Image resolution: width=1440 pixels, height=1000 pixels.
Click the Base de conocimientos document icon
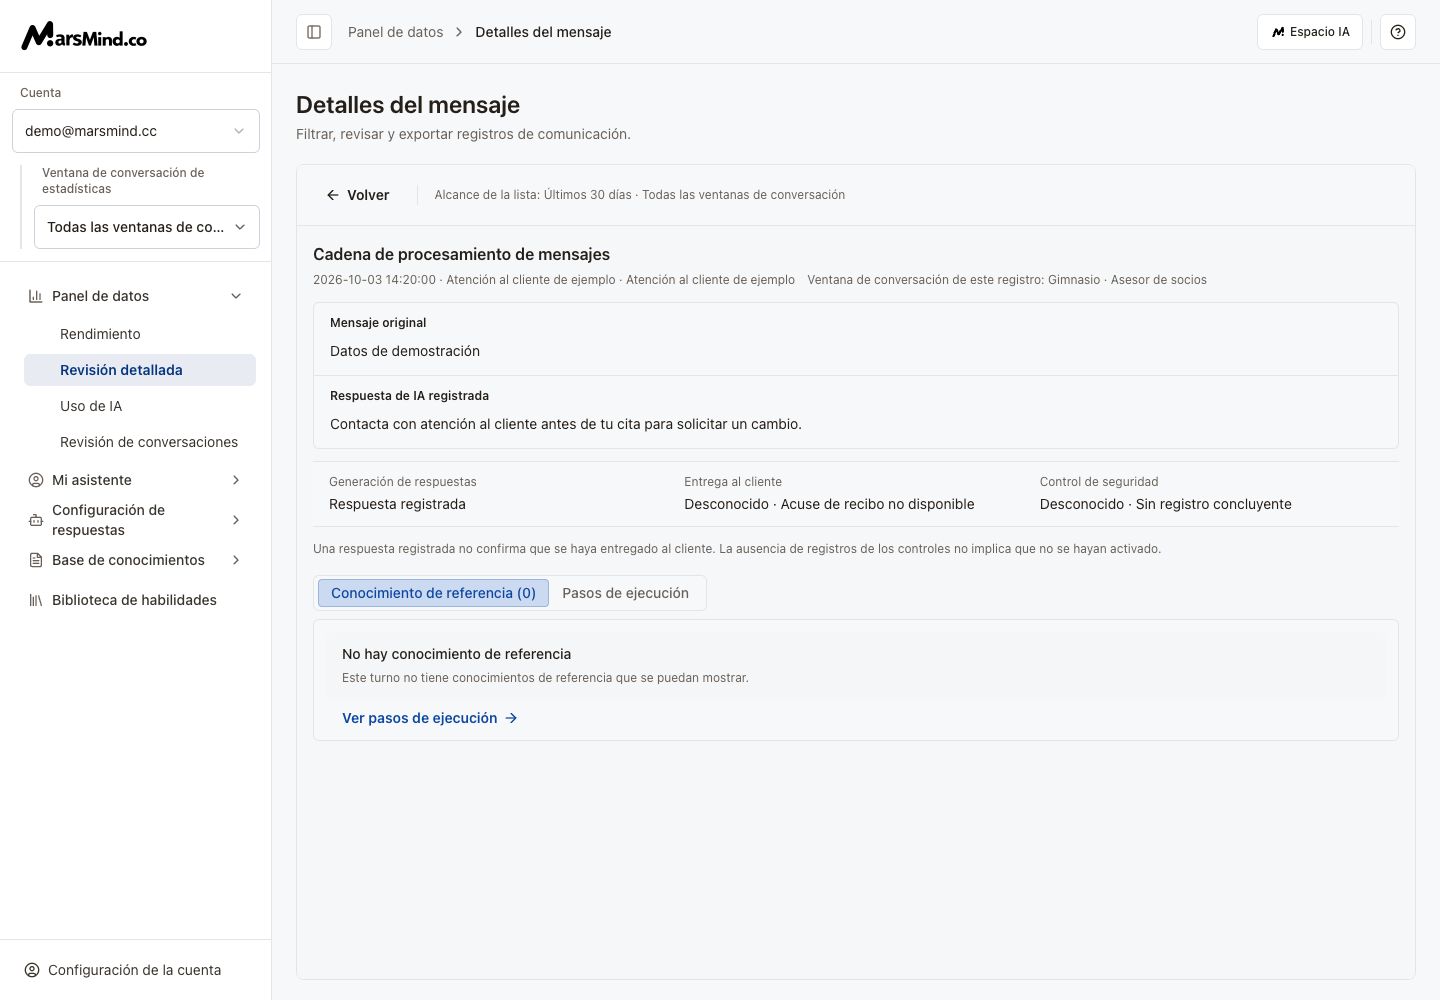tap(36, 560)
